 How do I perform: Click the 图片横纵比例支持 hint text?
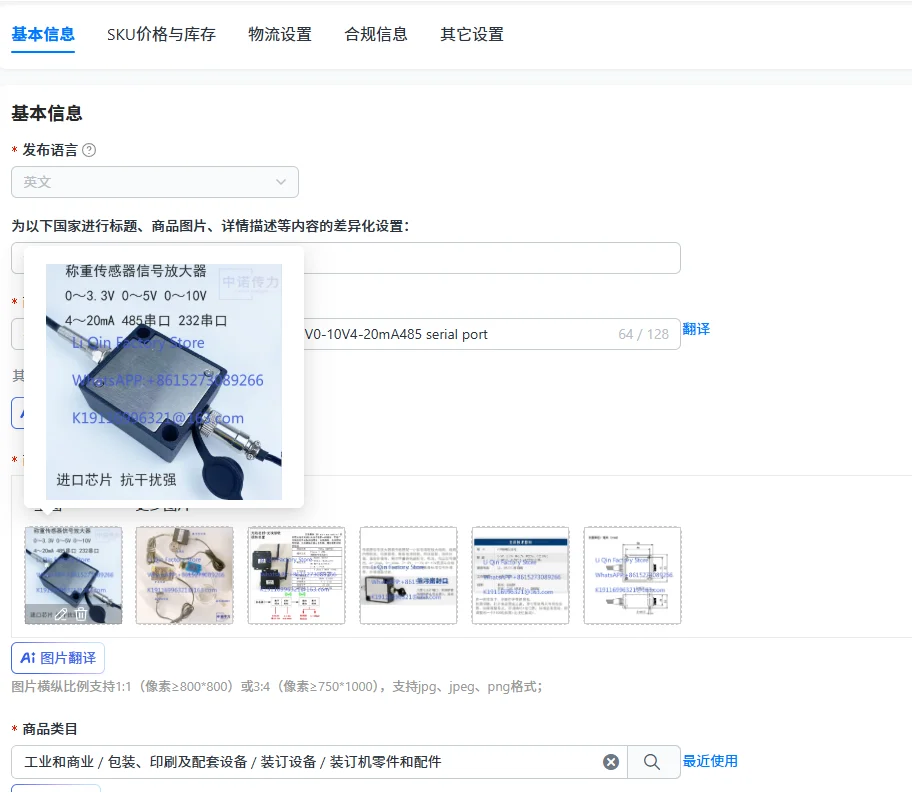pos(277,686)
